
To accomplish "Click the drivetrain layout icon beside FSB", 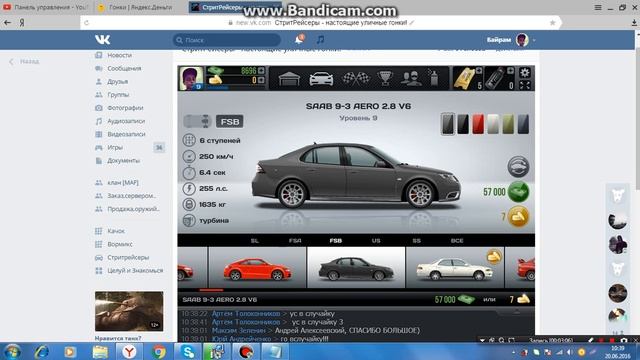I will point(197,121).
